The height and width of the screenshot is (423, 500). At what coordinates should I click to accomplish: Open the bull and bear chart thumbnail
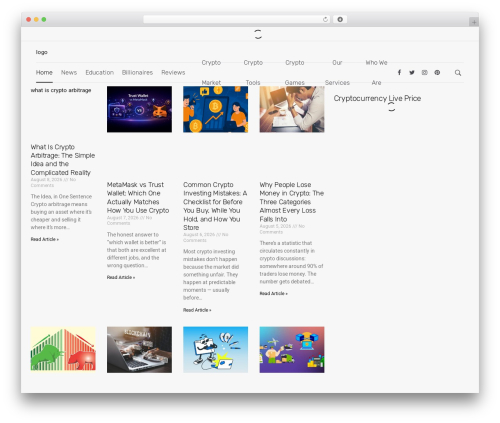click(63, 349)
